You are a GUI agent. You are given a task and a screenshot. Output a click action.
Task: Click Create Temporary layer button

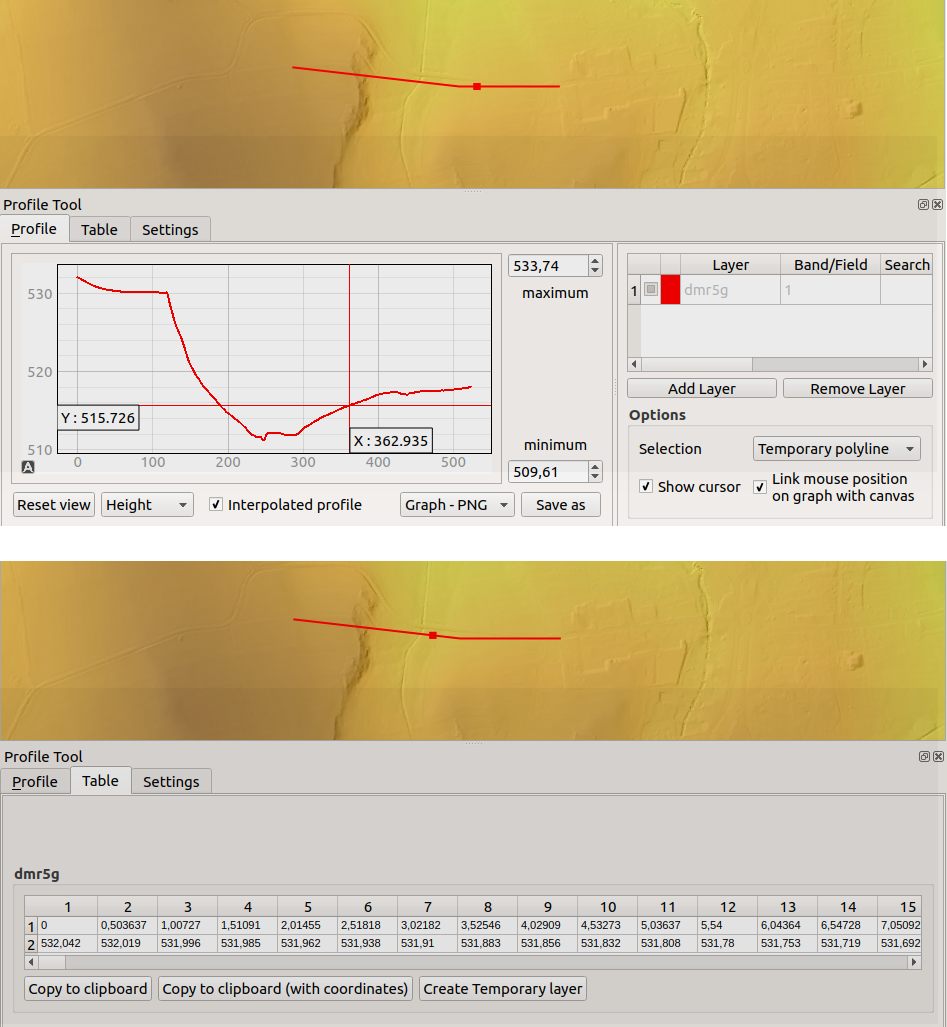pos(502,988)
